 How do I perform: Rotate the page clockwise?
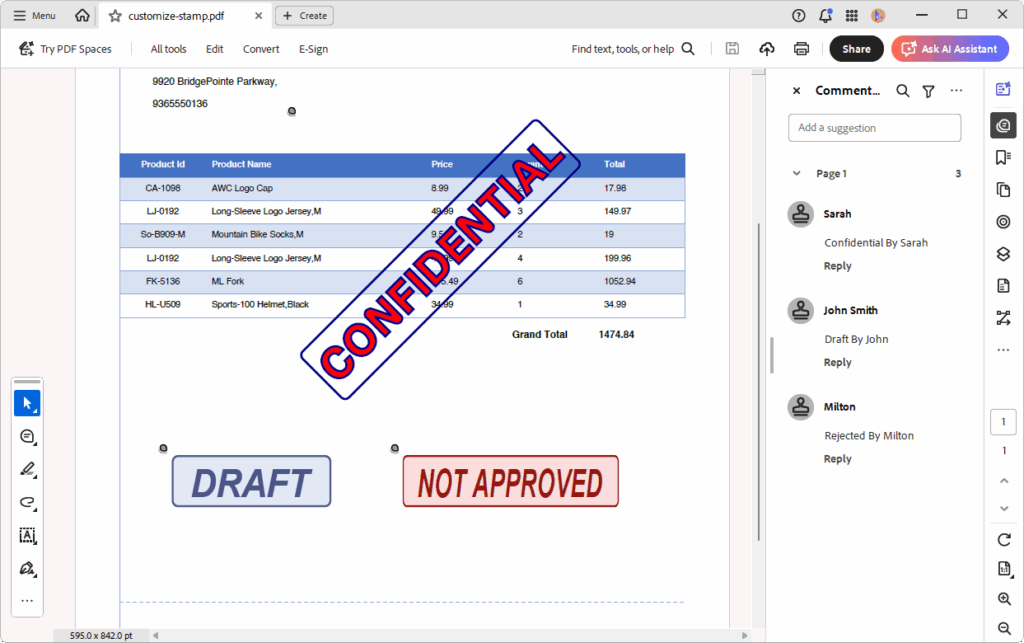pos(1003,540)
